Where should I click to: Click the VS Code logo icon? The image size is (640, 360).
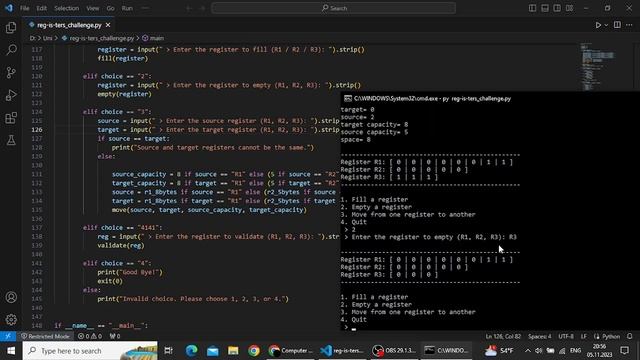click(x=9, y=8)
